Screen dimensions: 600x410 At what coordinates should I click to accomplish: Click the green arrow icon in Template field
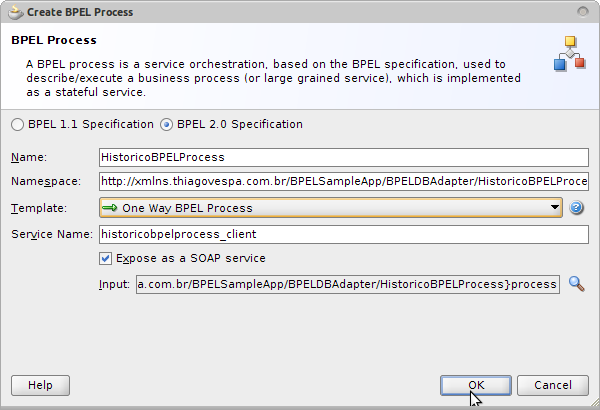109,207
